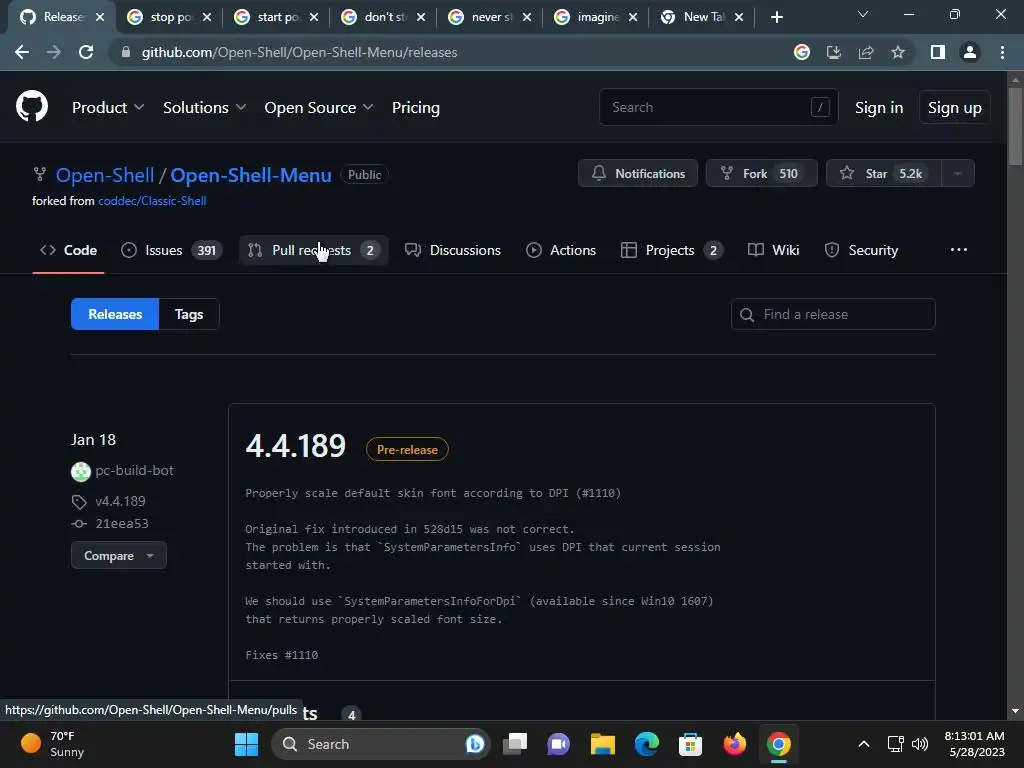Click the pc-build-bot avatar
This screenshot has height=768, width=1024.
[x=81, y=472]
